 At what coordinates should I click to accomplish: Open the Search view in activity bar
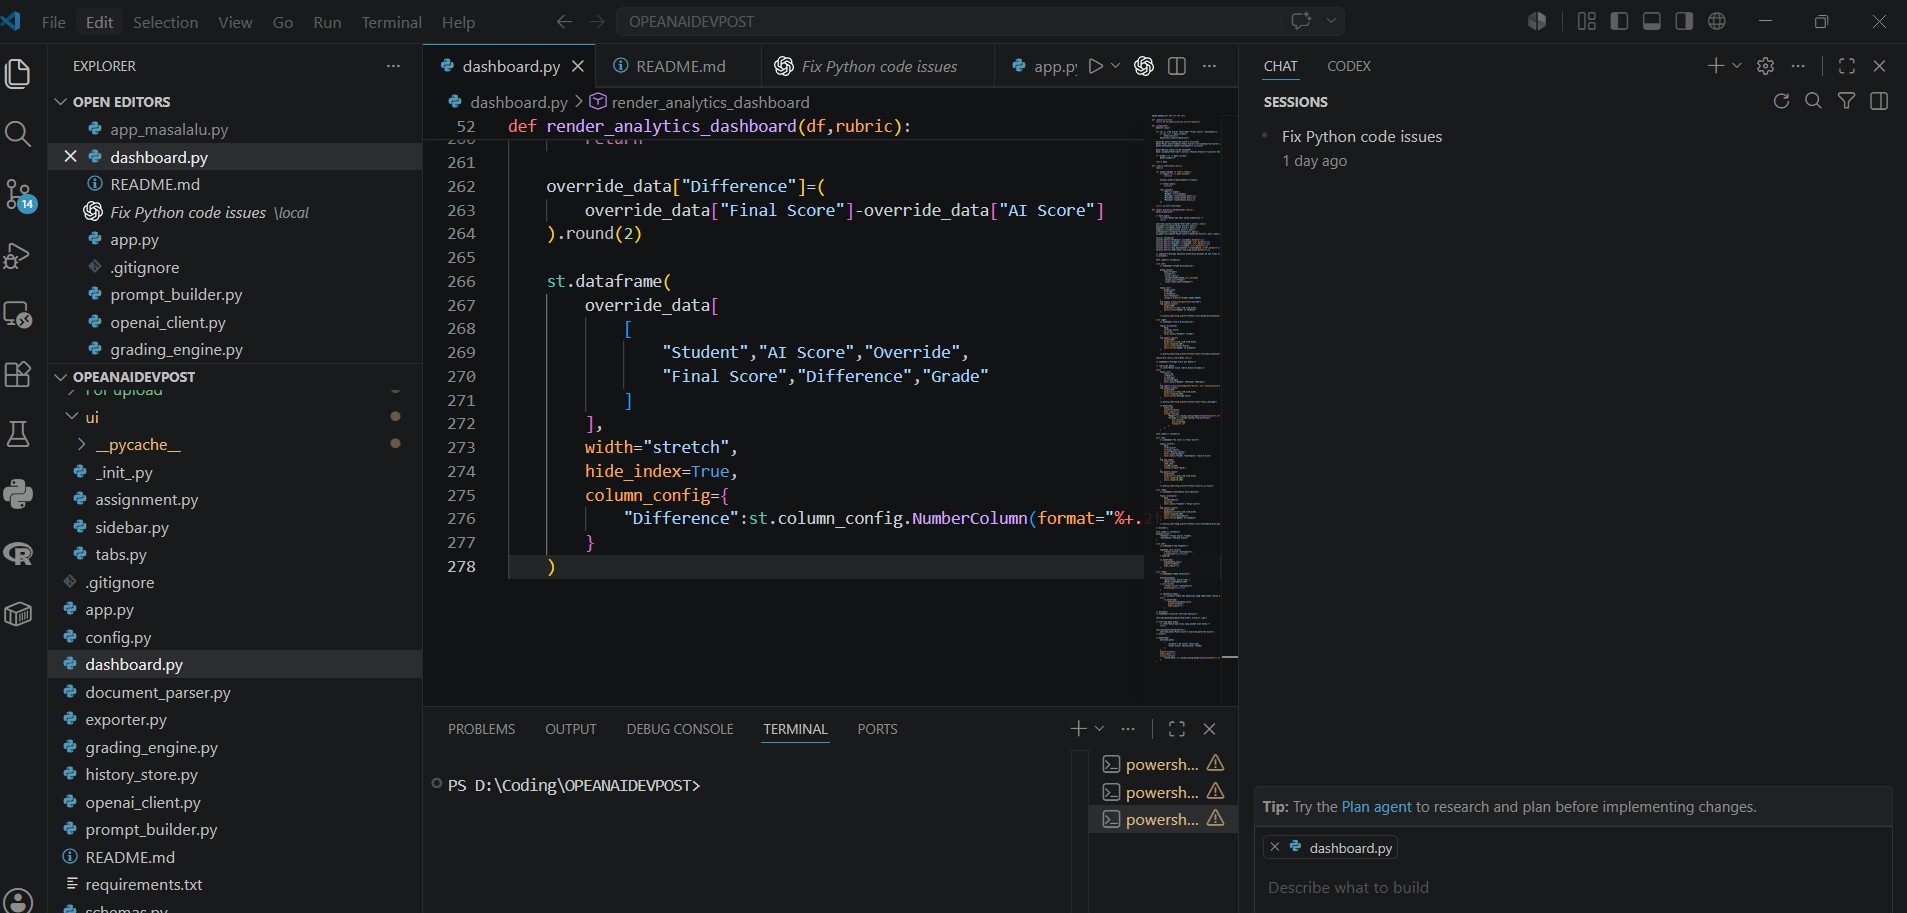18,133
